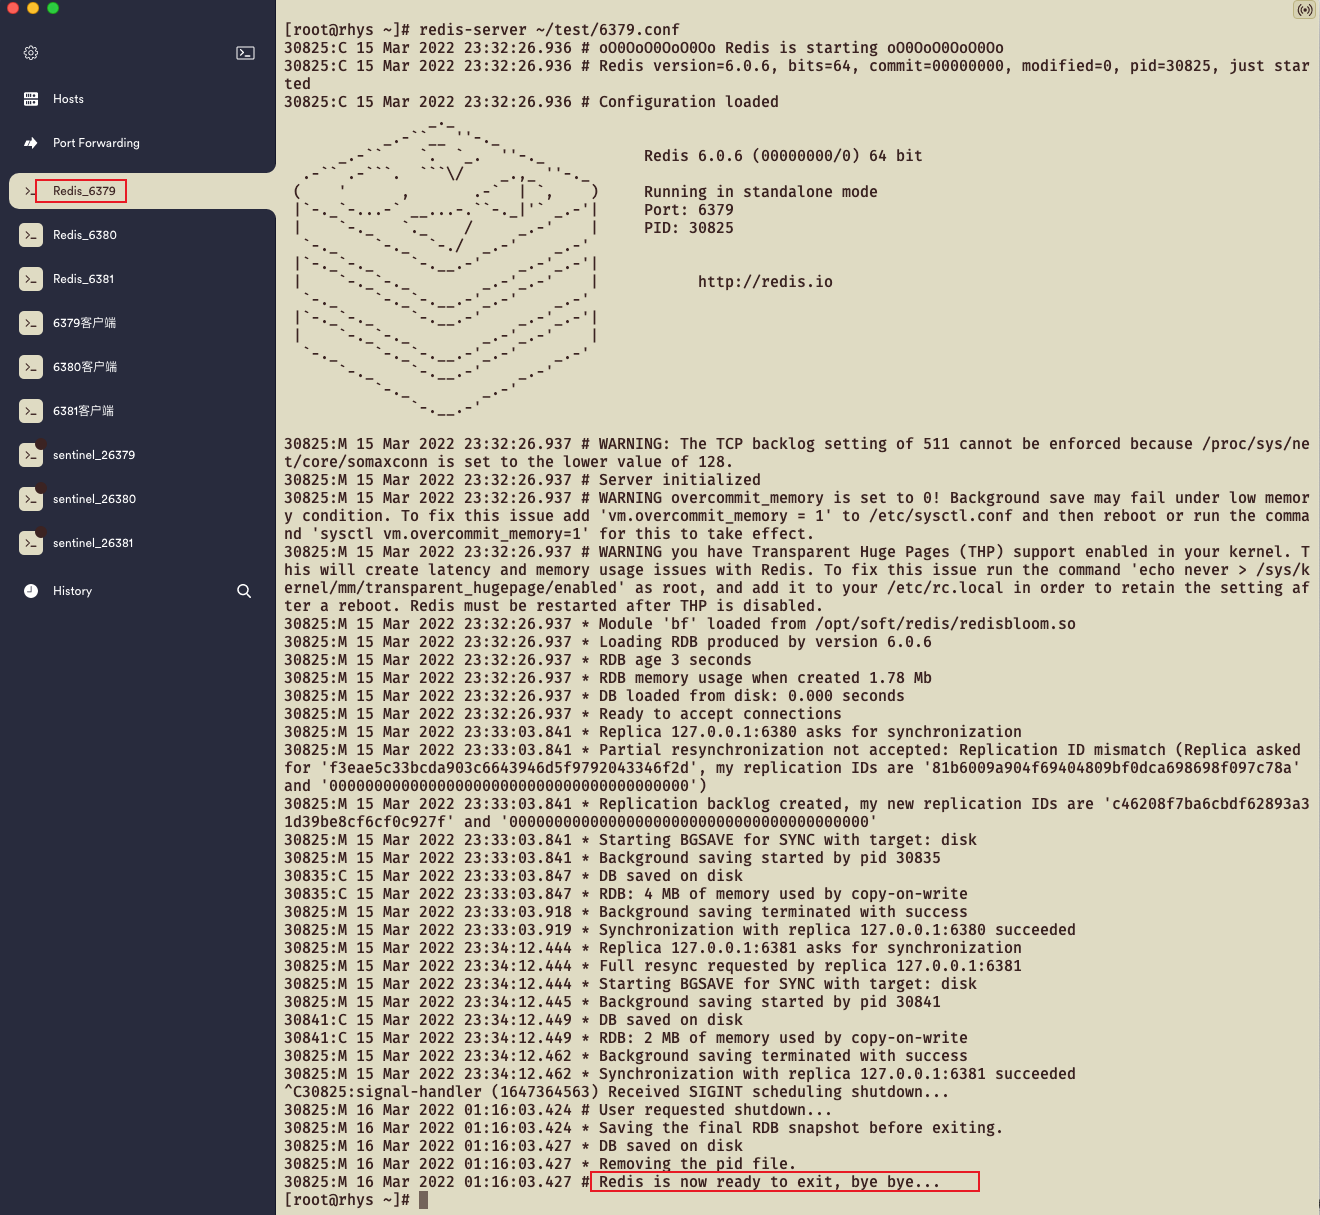Image resolution: width=1320 pixels, height=1215 pixels.
Task: Click the Redis_6380 terminal icon
Action: pos(31,235)
